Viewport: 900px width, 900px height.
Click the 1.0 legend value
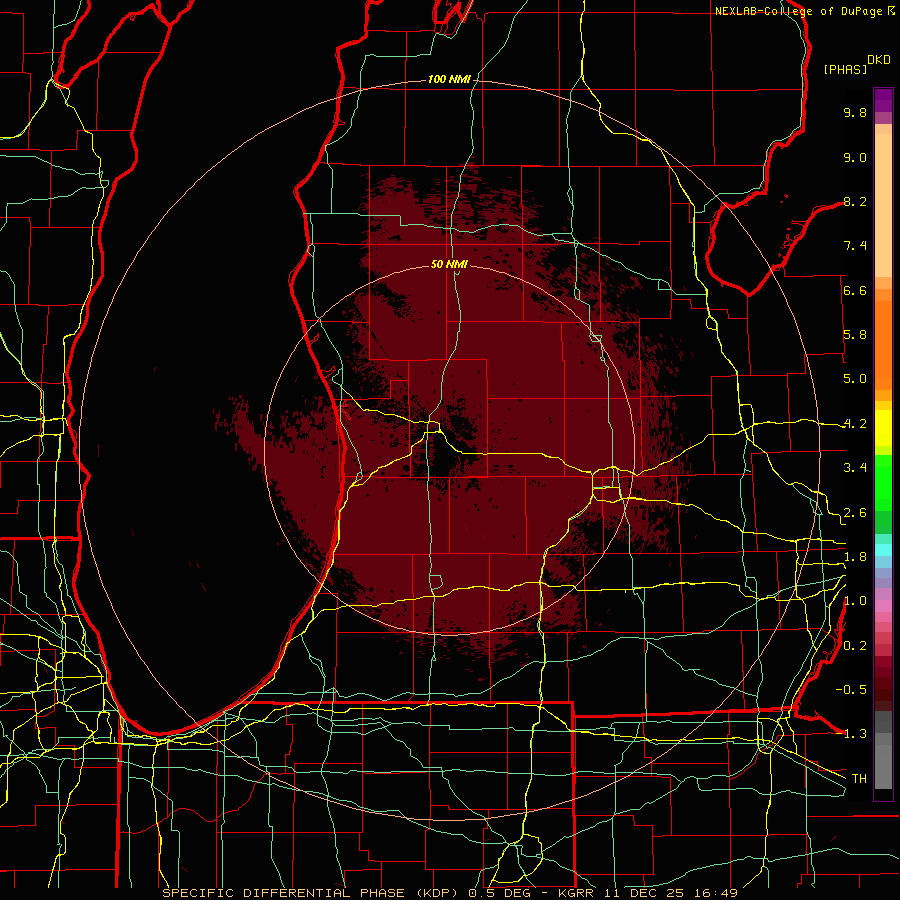pyautogui.click(x=855, y=601)
